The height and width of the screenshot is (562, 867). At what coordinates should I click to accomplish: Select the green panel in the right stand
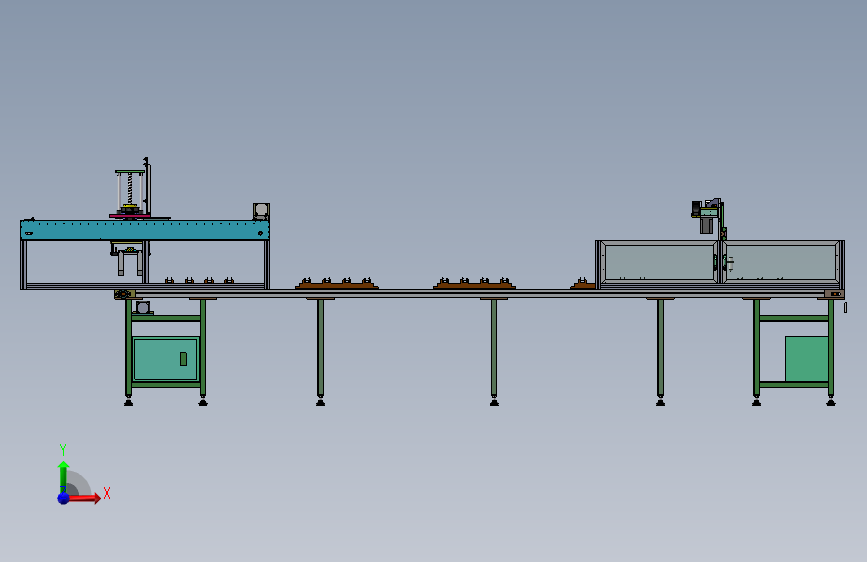[807, 358]
